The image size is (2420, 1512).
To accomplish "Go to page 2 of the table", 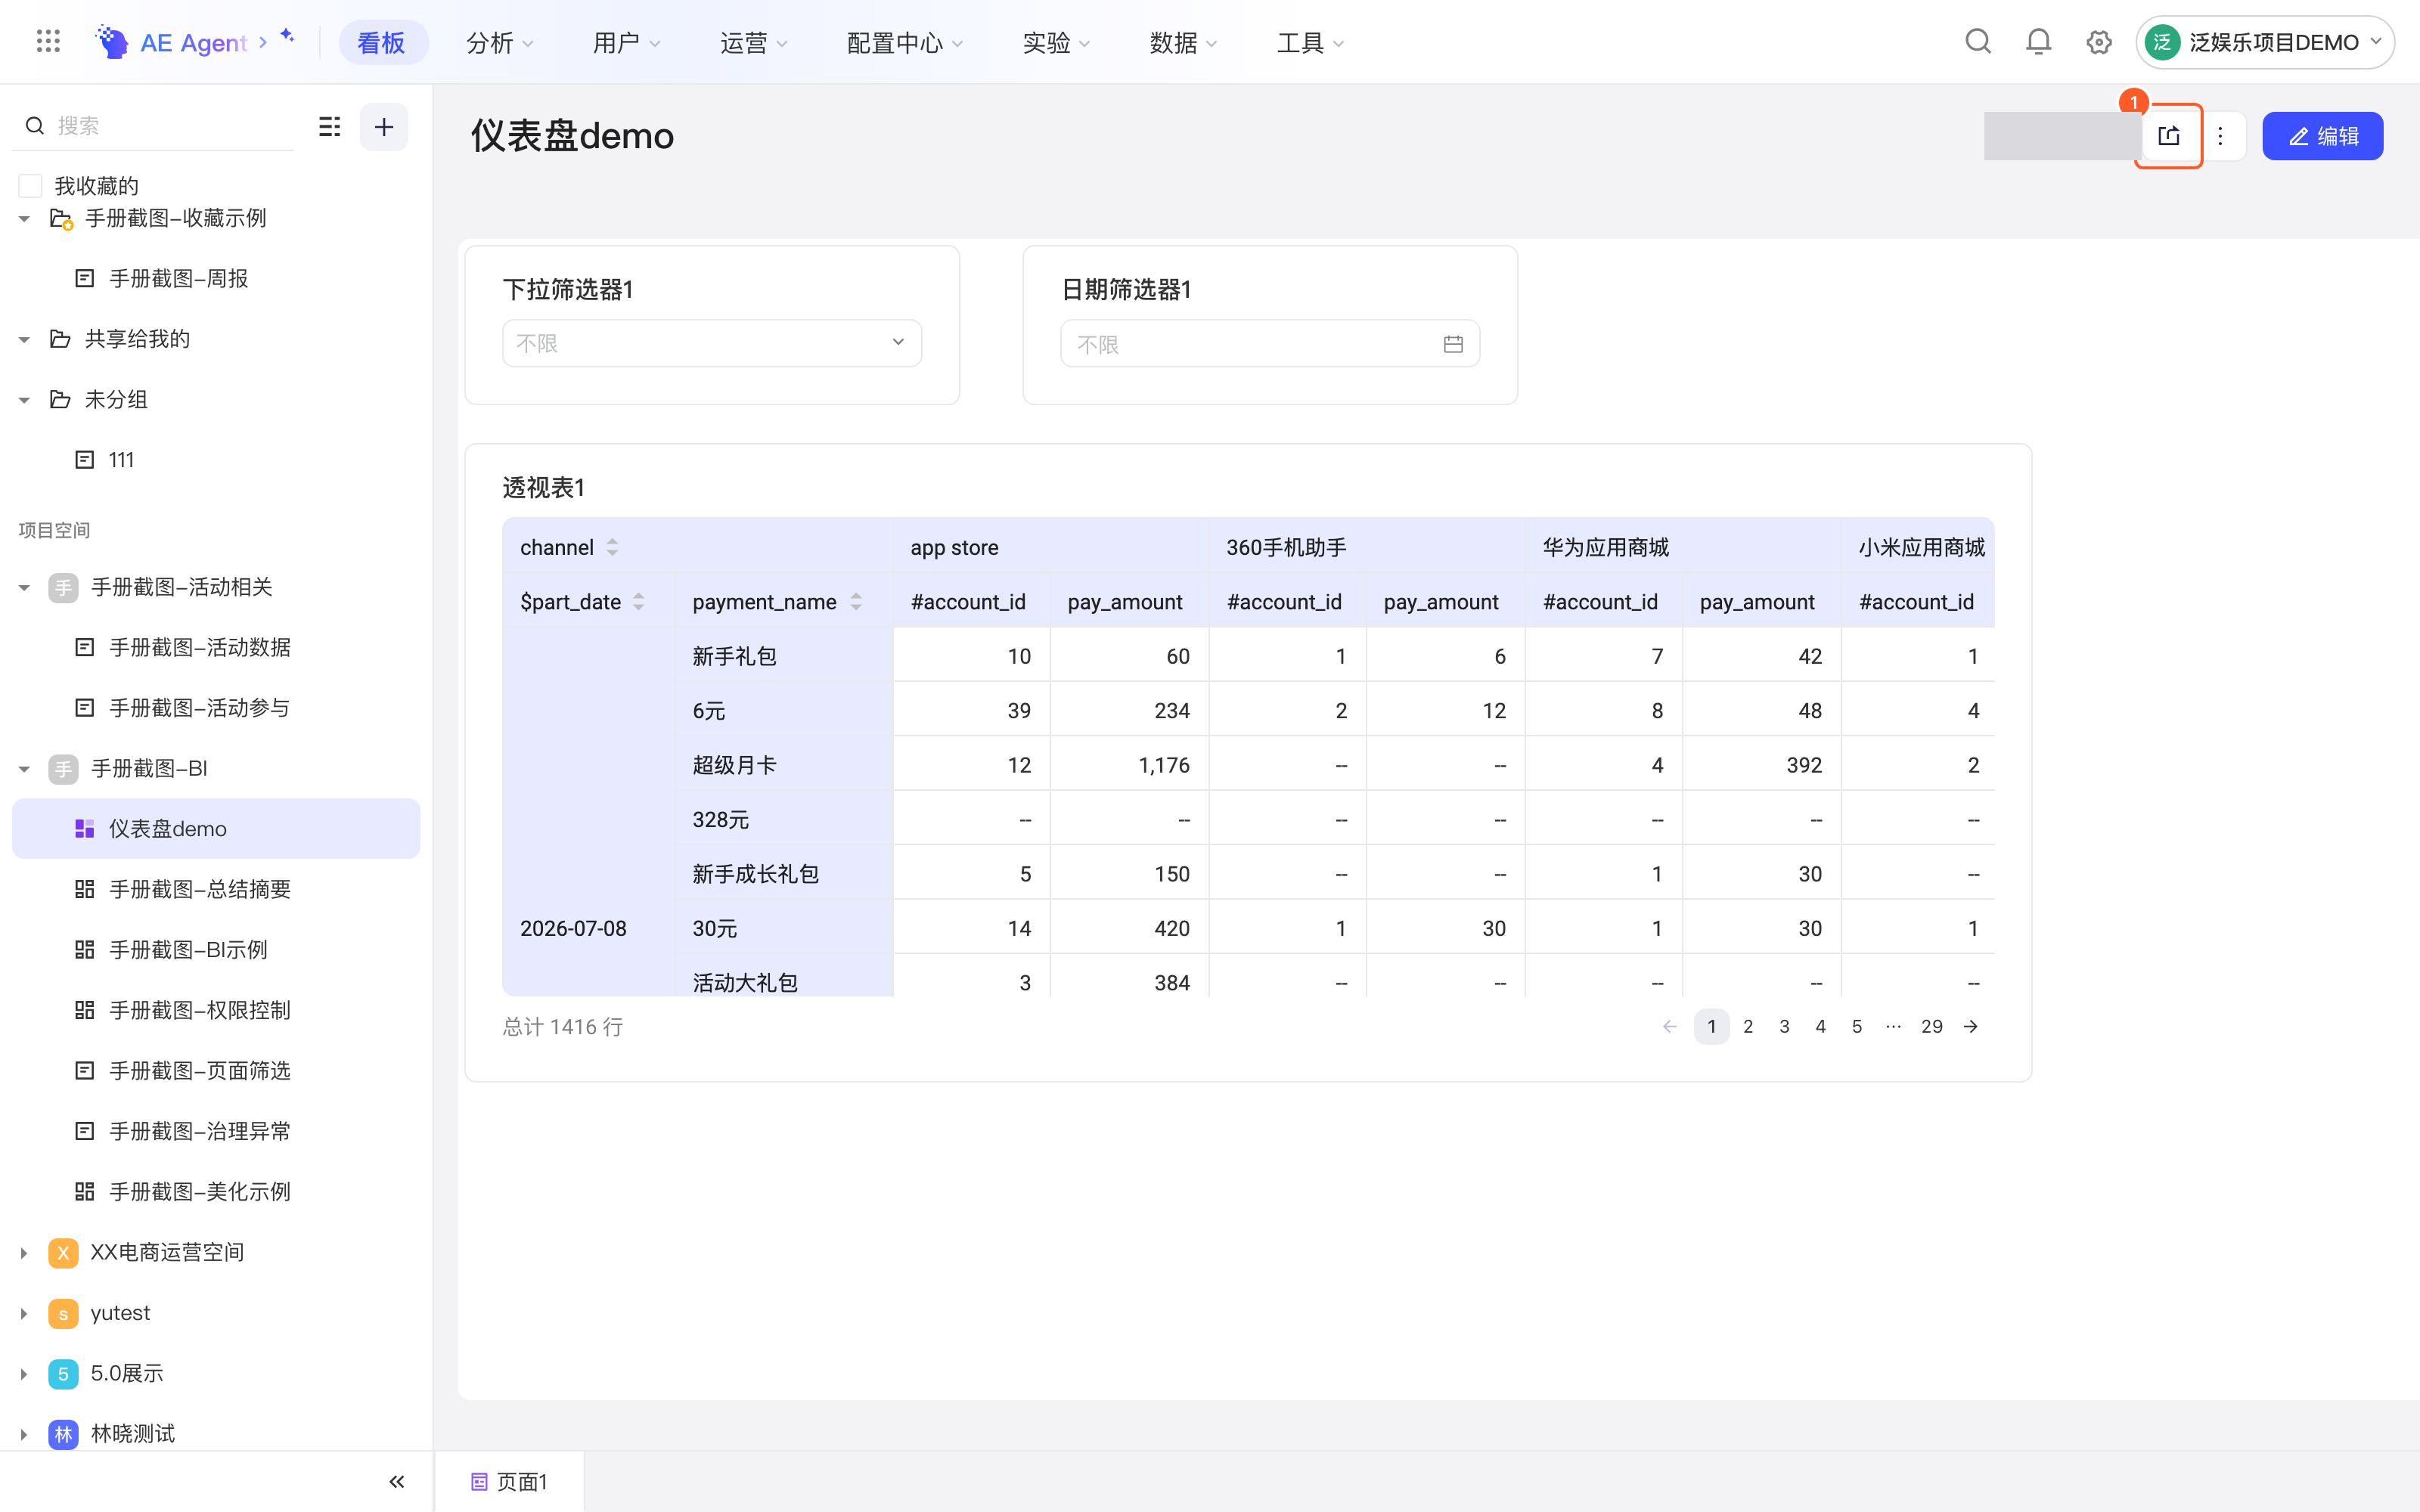I will pyautogui.click(x=1748, y=1026).
